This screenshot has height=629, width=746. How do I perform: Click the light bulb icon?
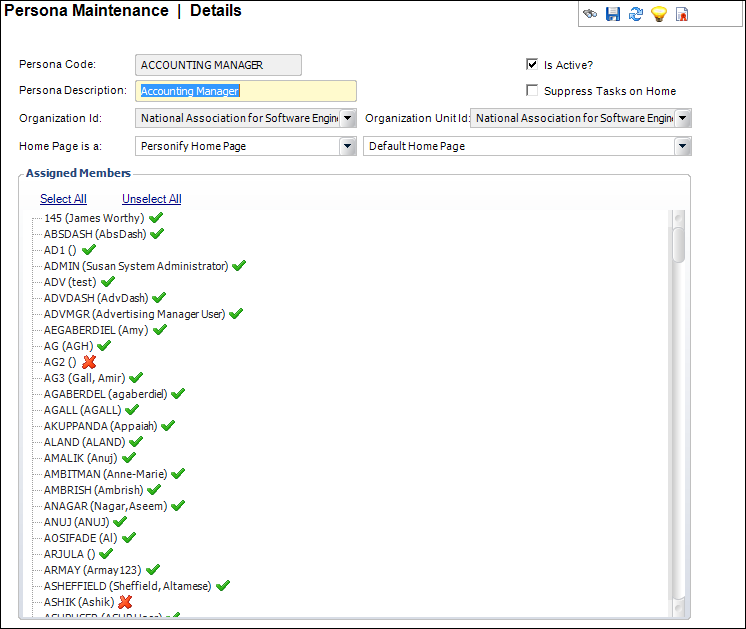pyautogui.click(x=658, y=14)
